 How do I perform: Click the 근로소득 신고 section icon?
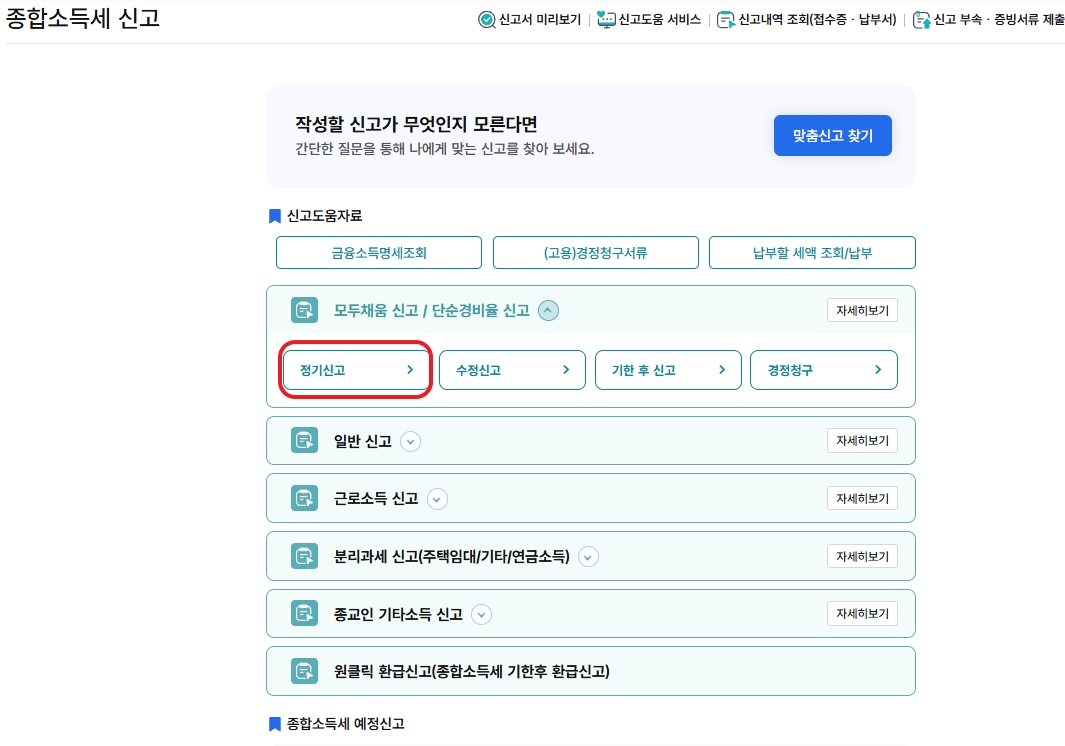coord(304,498)
